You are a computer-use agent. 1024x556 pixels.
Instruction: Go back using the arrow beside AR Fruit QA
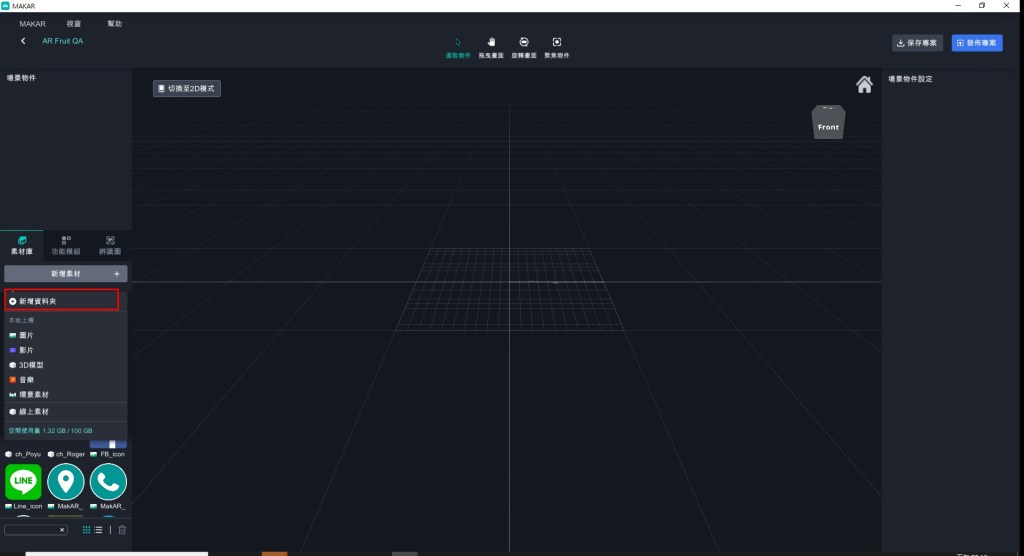pos(23,41)
